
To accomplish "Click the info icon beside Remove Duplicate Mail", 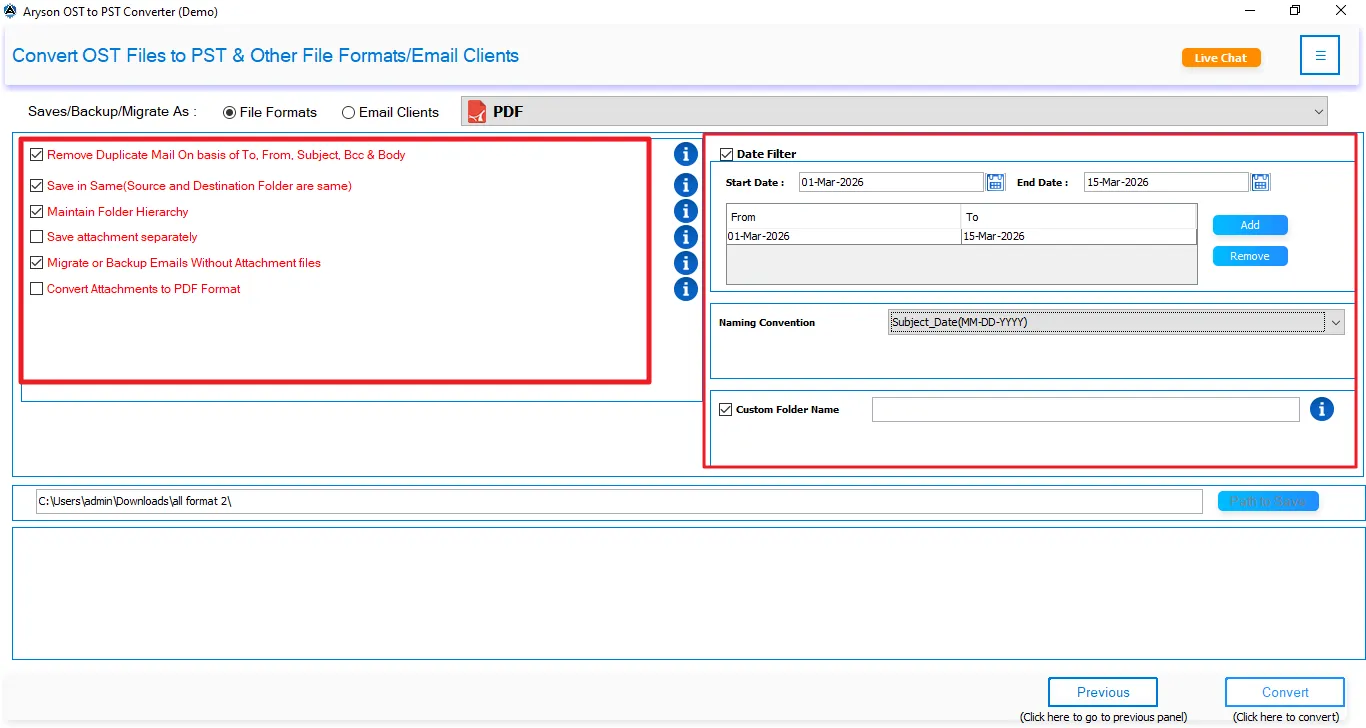I will tap(685, 154).
